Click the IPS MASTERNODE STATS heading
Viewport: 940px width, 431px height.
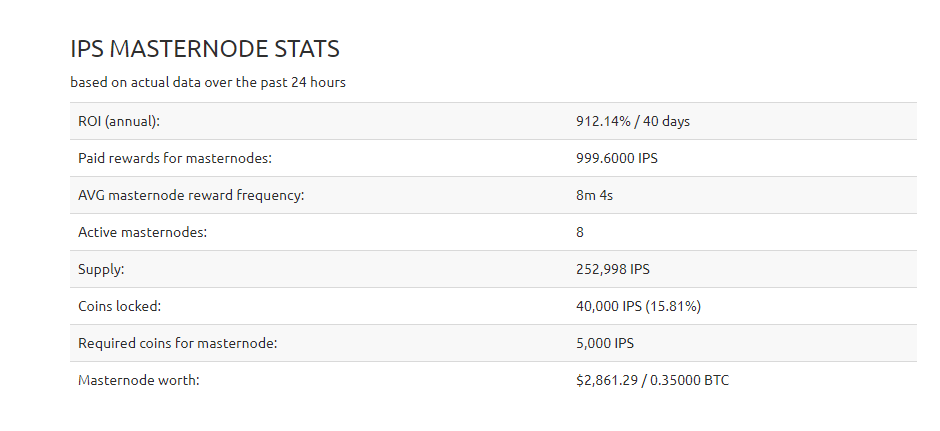(x=205, y=49)
